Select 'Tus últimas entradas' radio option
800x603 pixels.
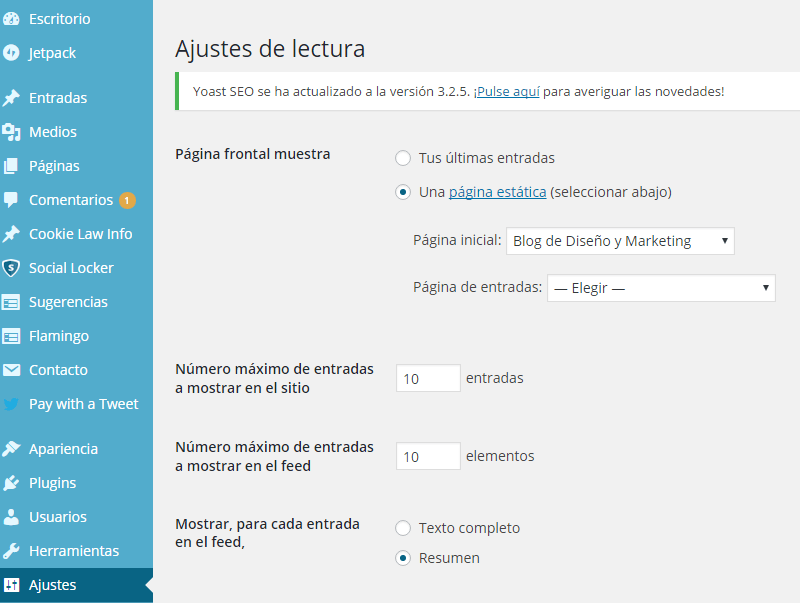[403, 158]
